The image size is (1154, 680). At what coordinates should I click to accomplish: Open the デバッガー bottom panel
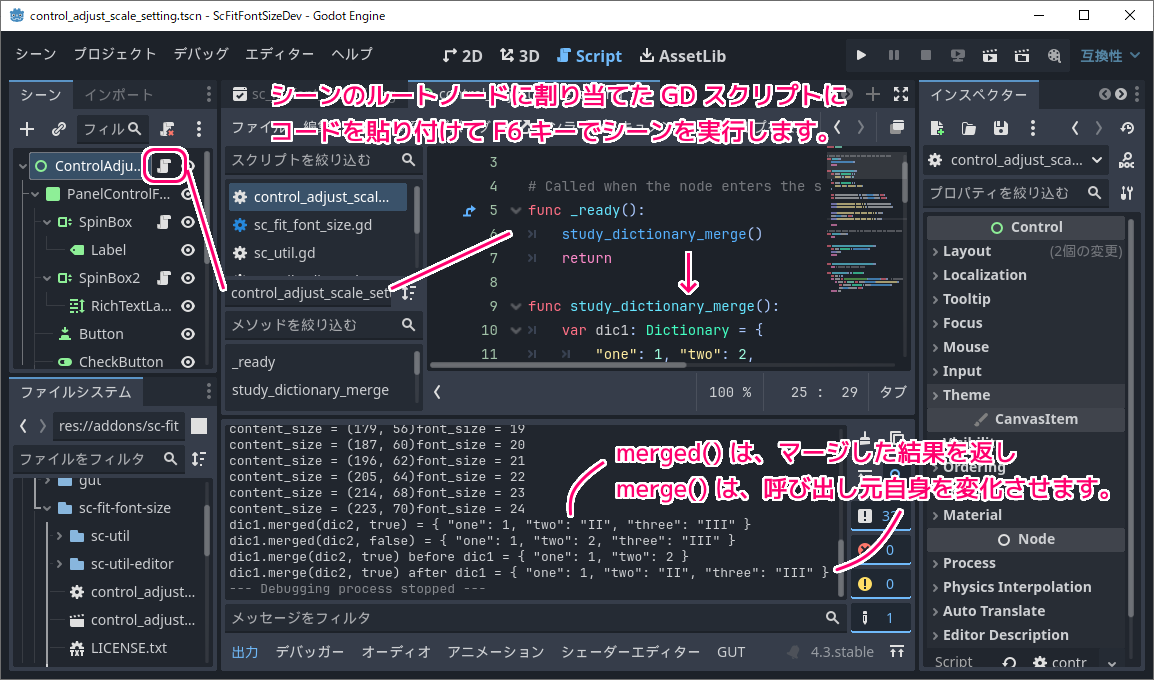point(310,652)
